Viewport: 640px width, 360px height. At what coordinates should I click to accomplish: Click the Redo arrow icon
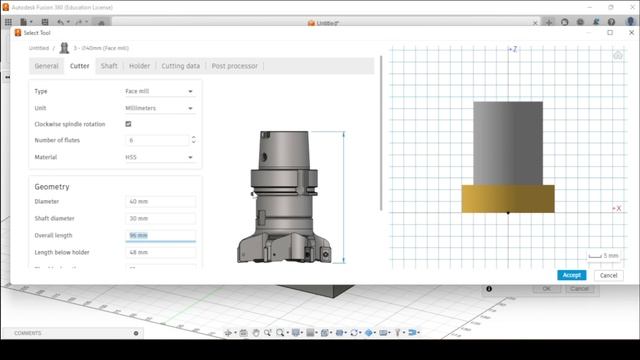79,22
